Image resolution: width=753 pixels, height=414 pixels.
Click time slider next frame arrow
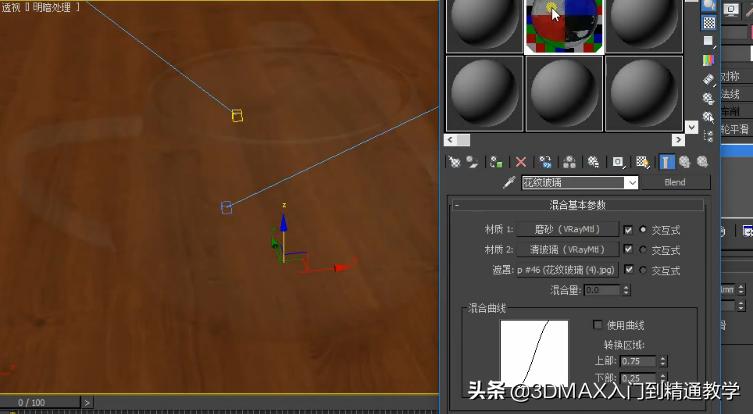point(87,402)
